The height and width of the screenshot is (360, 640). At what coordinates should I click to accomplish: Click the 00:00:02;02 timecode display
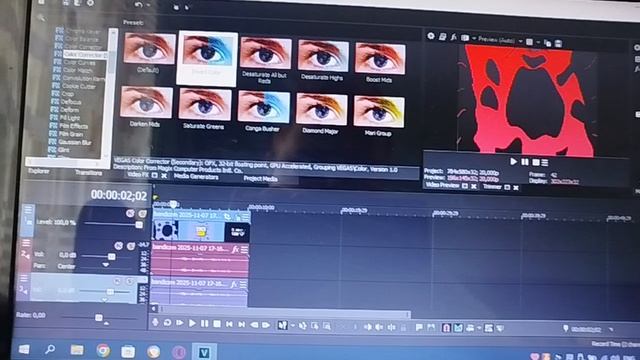119,196
